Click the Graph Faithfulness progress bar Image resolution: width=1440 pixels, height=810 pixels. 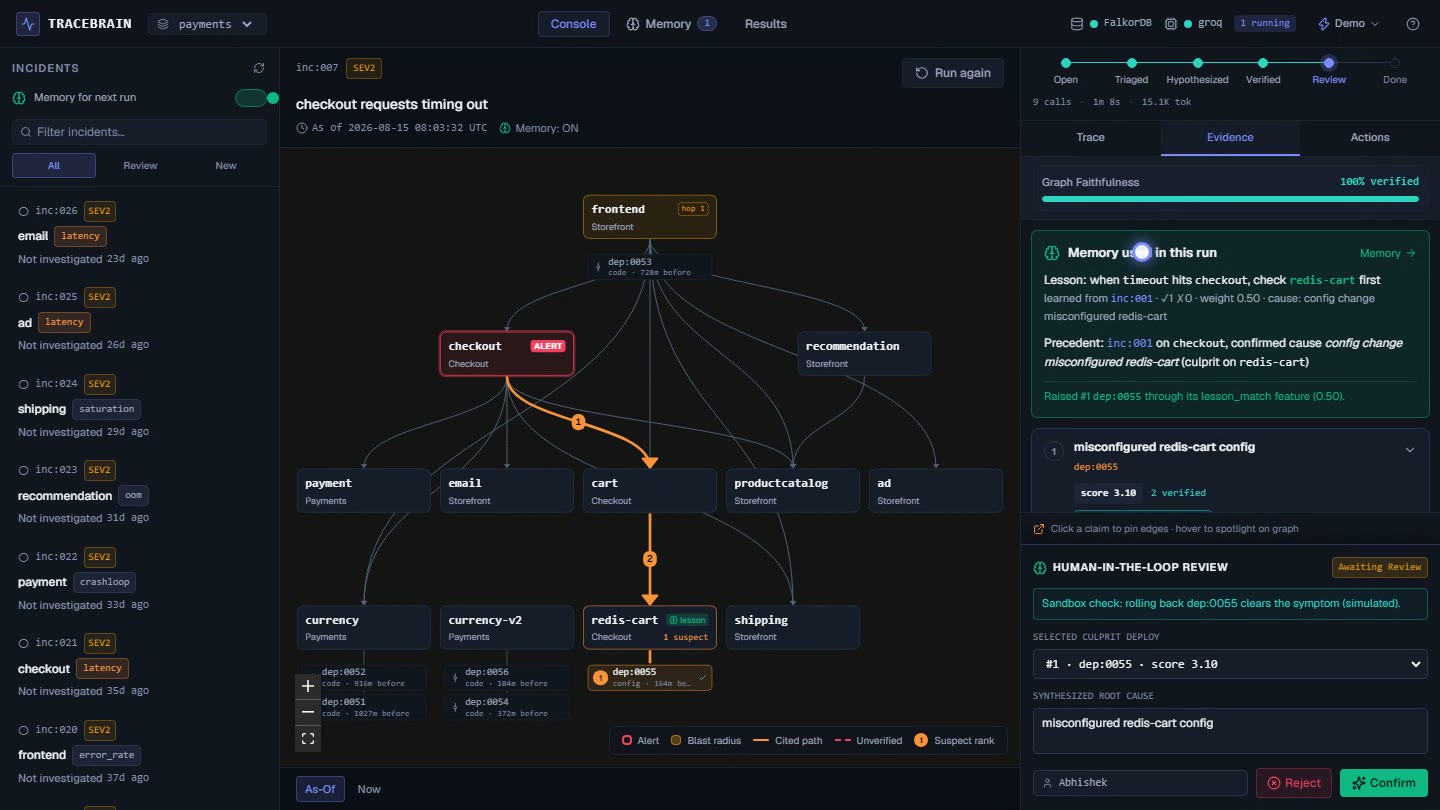click(x=1230, y=199)
